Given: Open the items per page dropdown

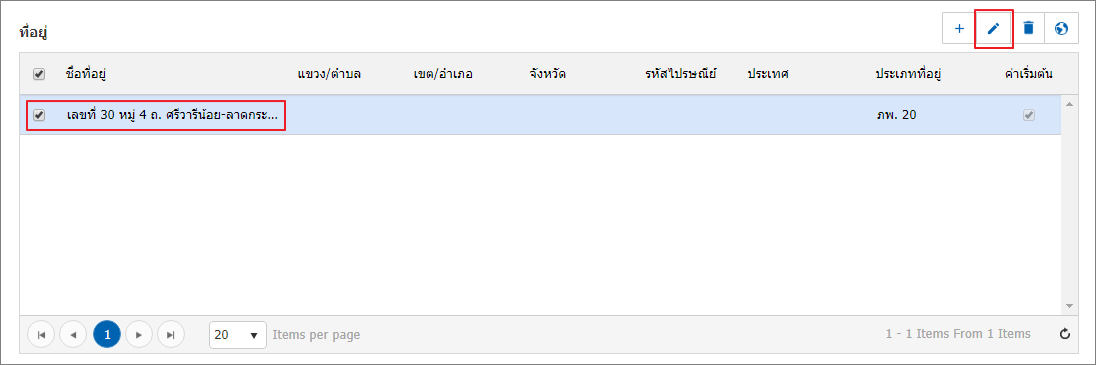Looking at the screenshot, I should (238, 335).
